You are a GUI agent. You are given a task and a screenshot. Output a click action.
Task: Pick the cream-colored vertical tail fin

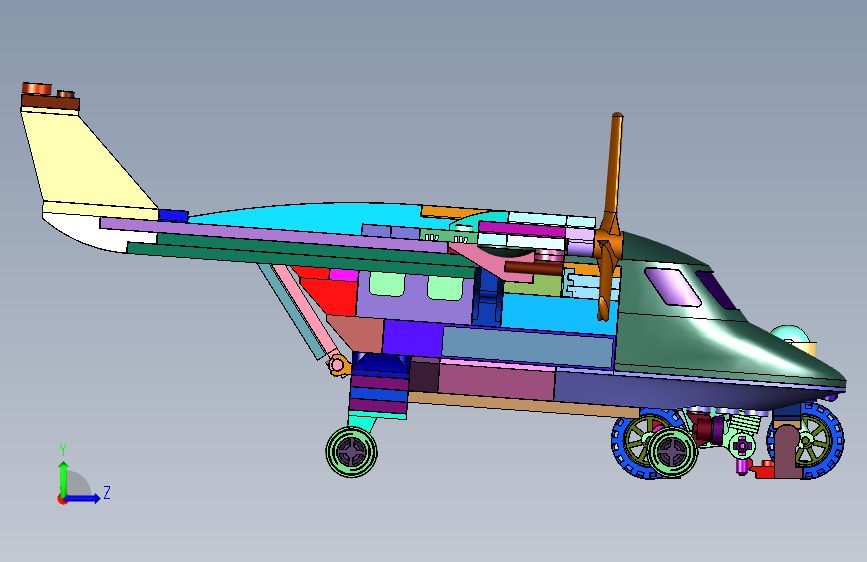(x=83, y=158)
